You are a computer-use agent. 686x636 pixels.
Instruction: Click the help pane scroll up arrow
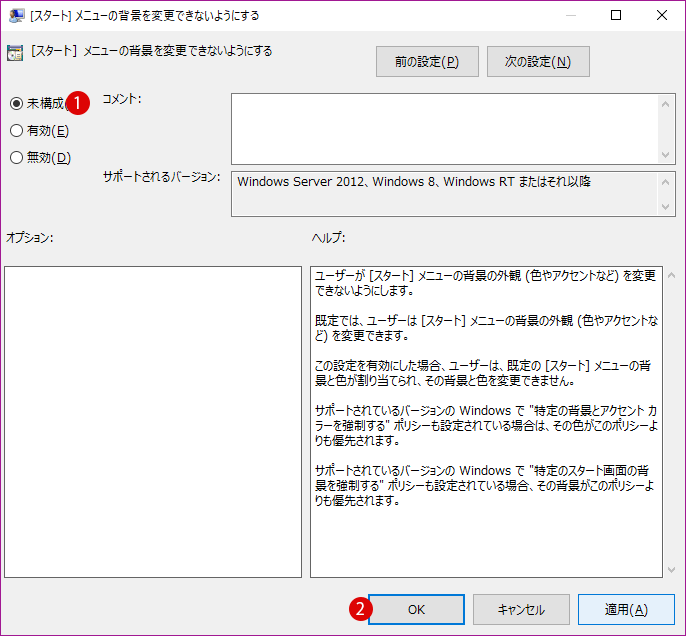coord(672,276)
